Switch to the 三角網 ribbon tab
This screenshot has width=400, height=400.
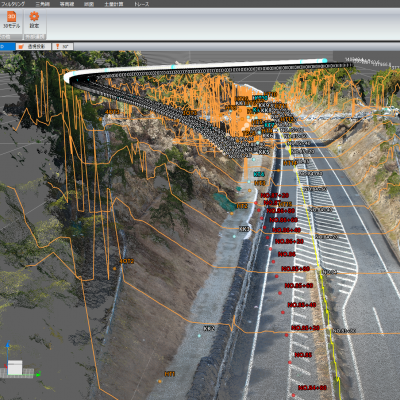[x=43, y=4]
